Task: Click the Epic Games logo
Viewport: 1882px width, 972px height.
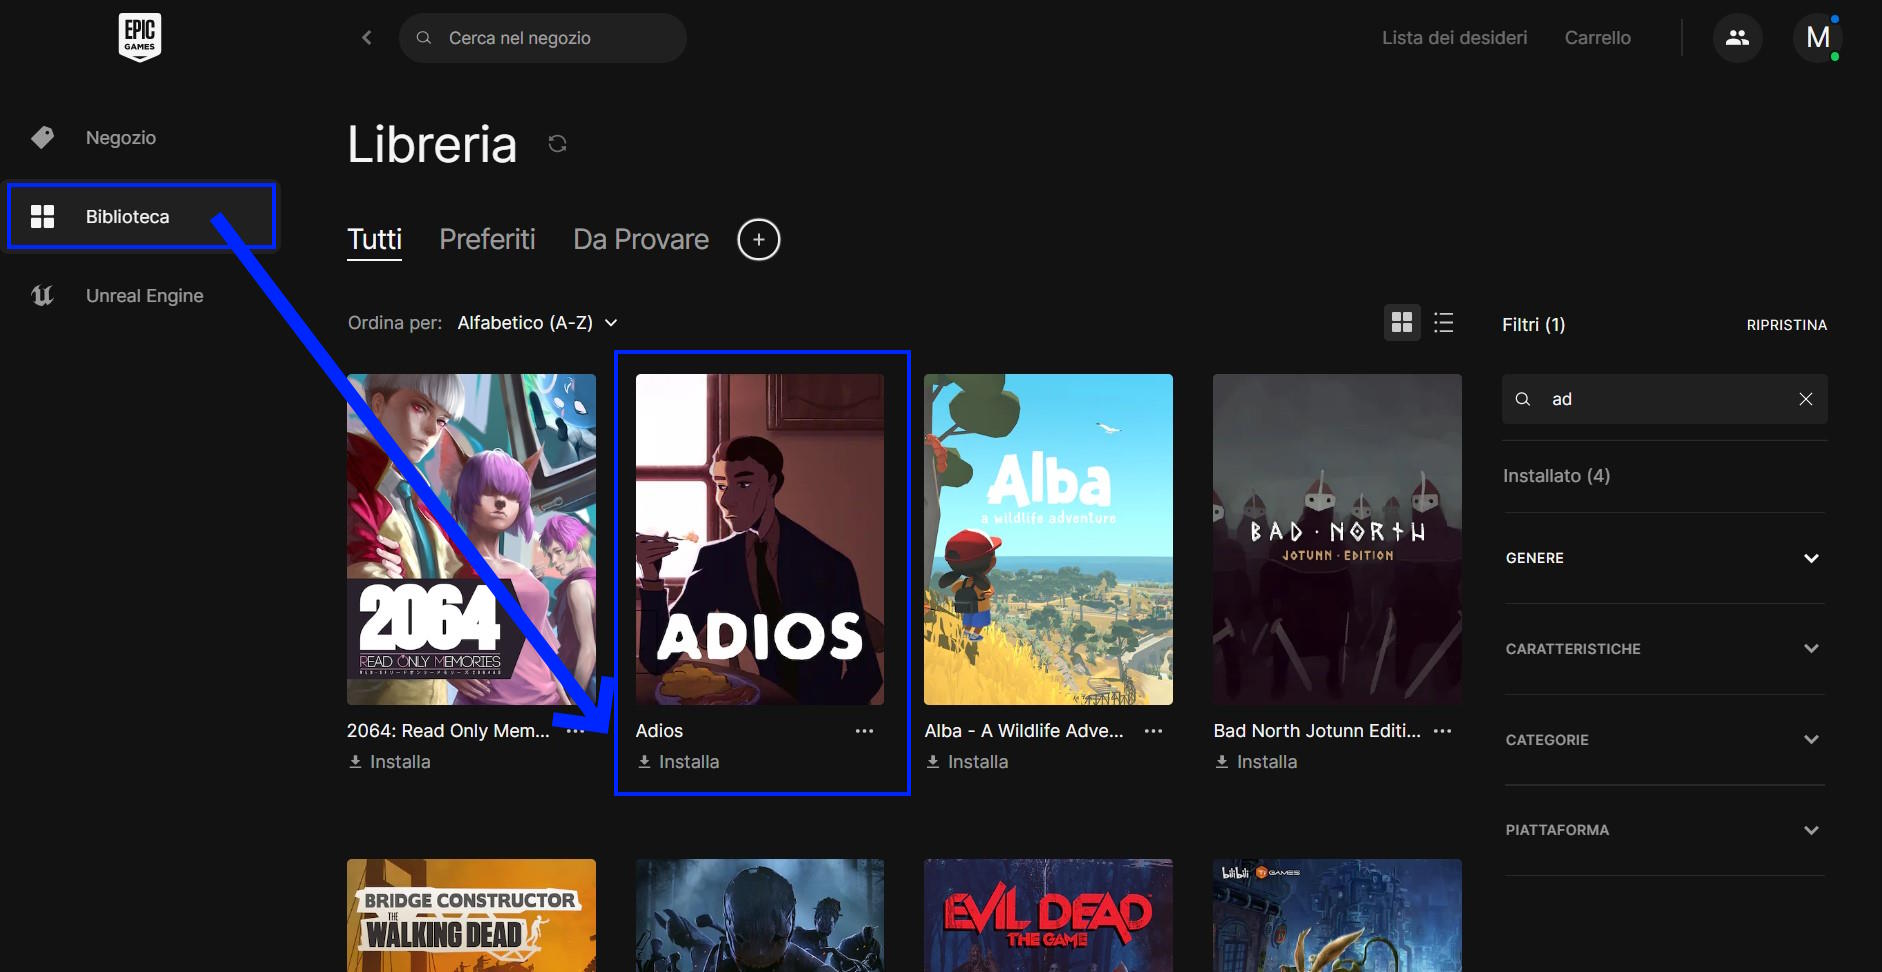Action: 139,37
